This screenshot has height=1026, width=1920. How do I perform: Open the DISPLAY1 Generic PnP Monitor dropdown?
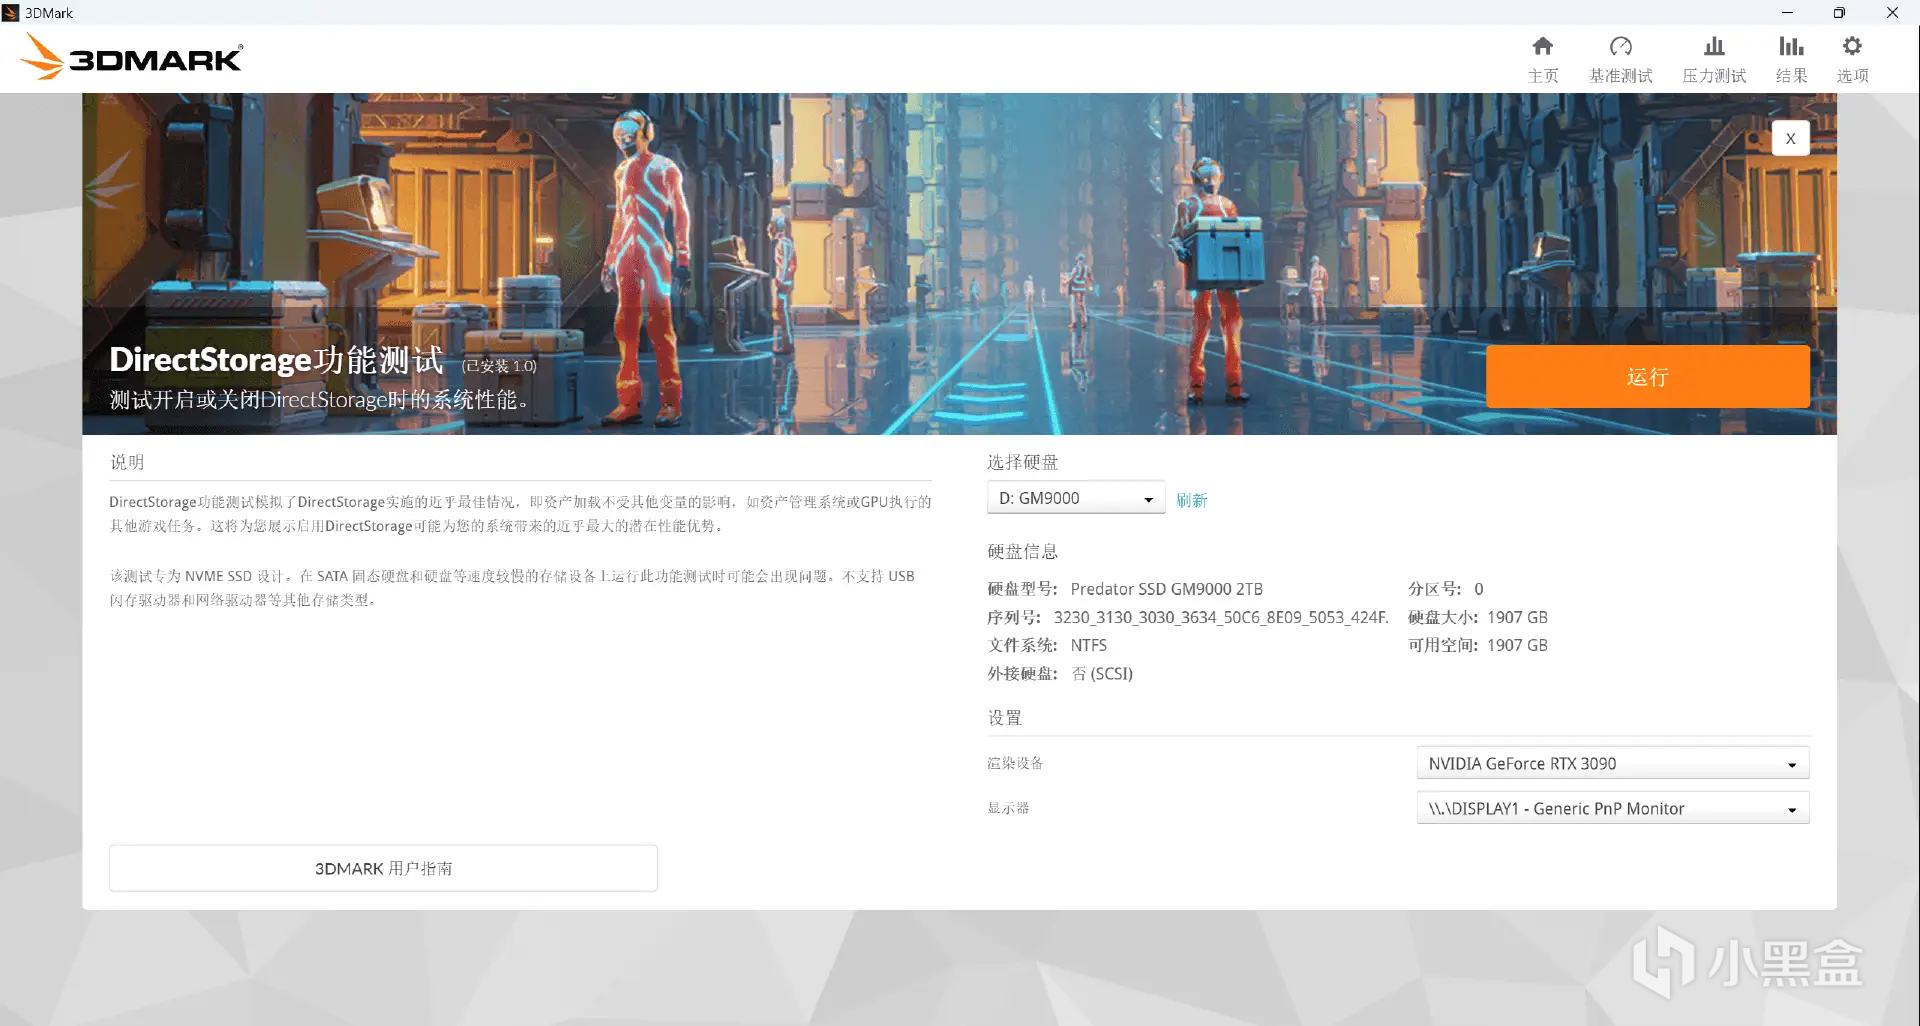click(x=1613, y=808)
